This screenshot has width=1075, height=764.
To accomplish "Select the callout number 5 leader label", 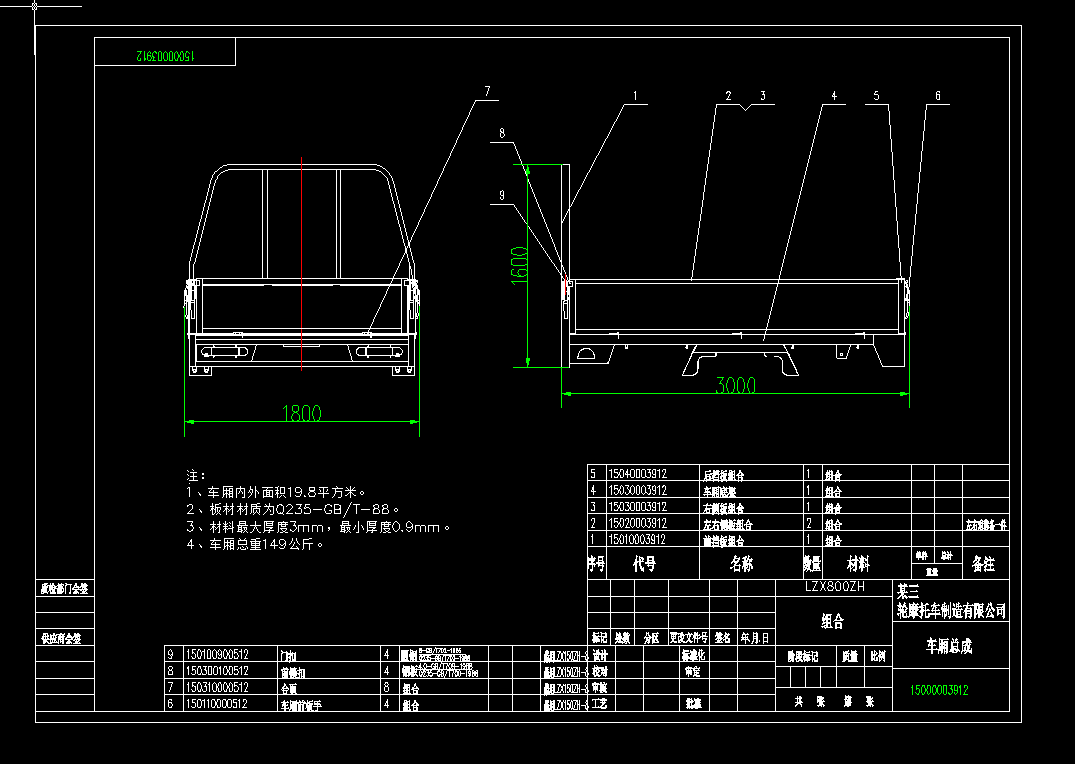I will pos(876,96).
